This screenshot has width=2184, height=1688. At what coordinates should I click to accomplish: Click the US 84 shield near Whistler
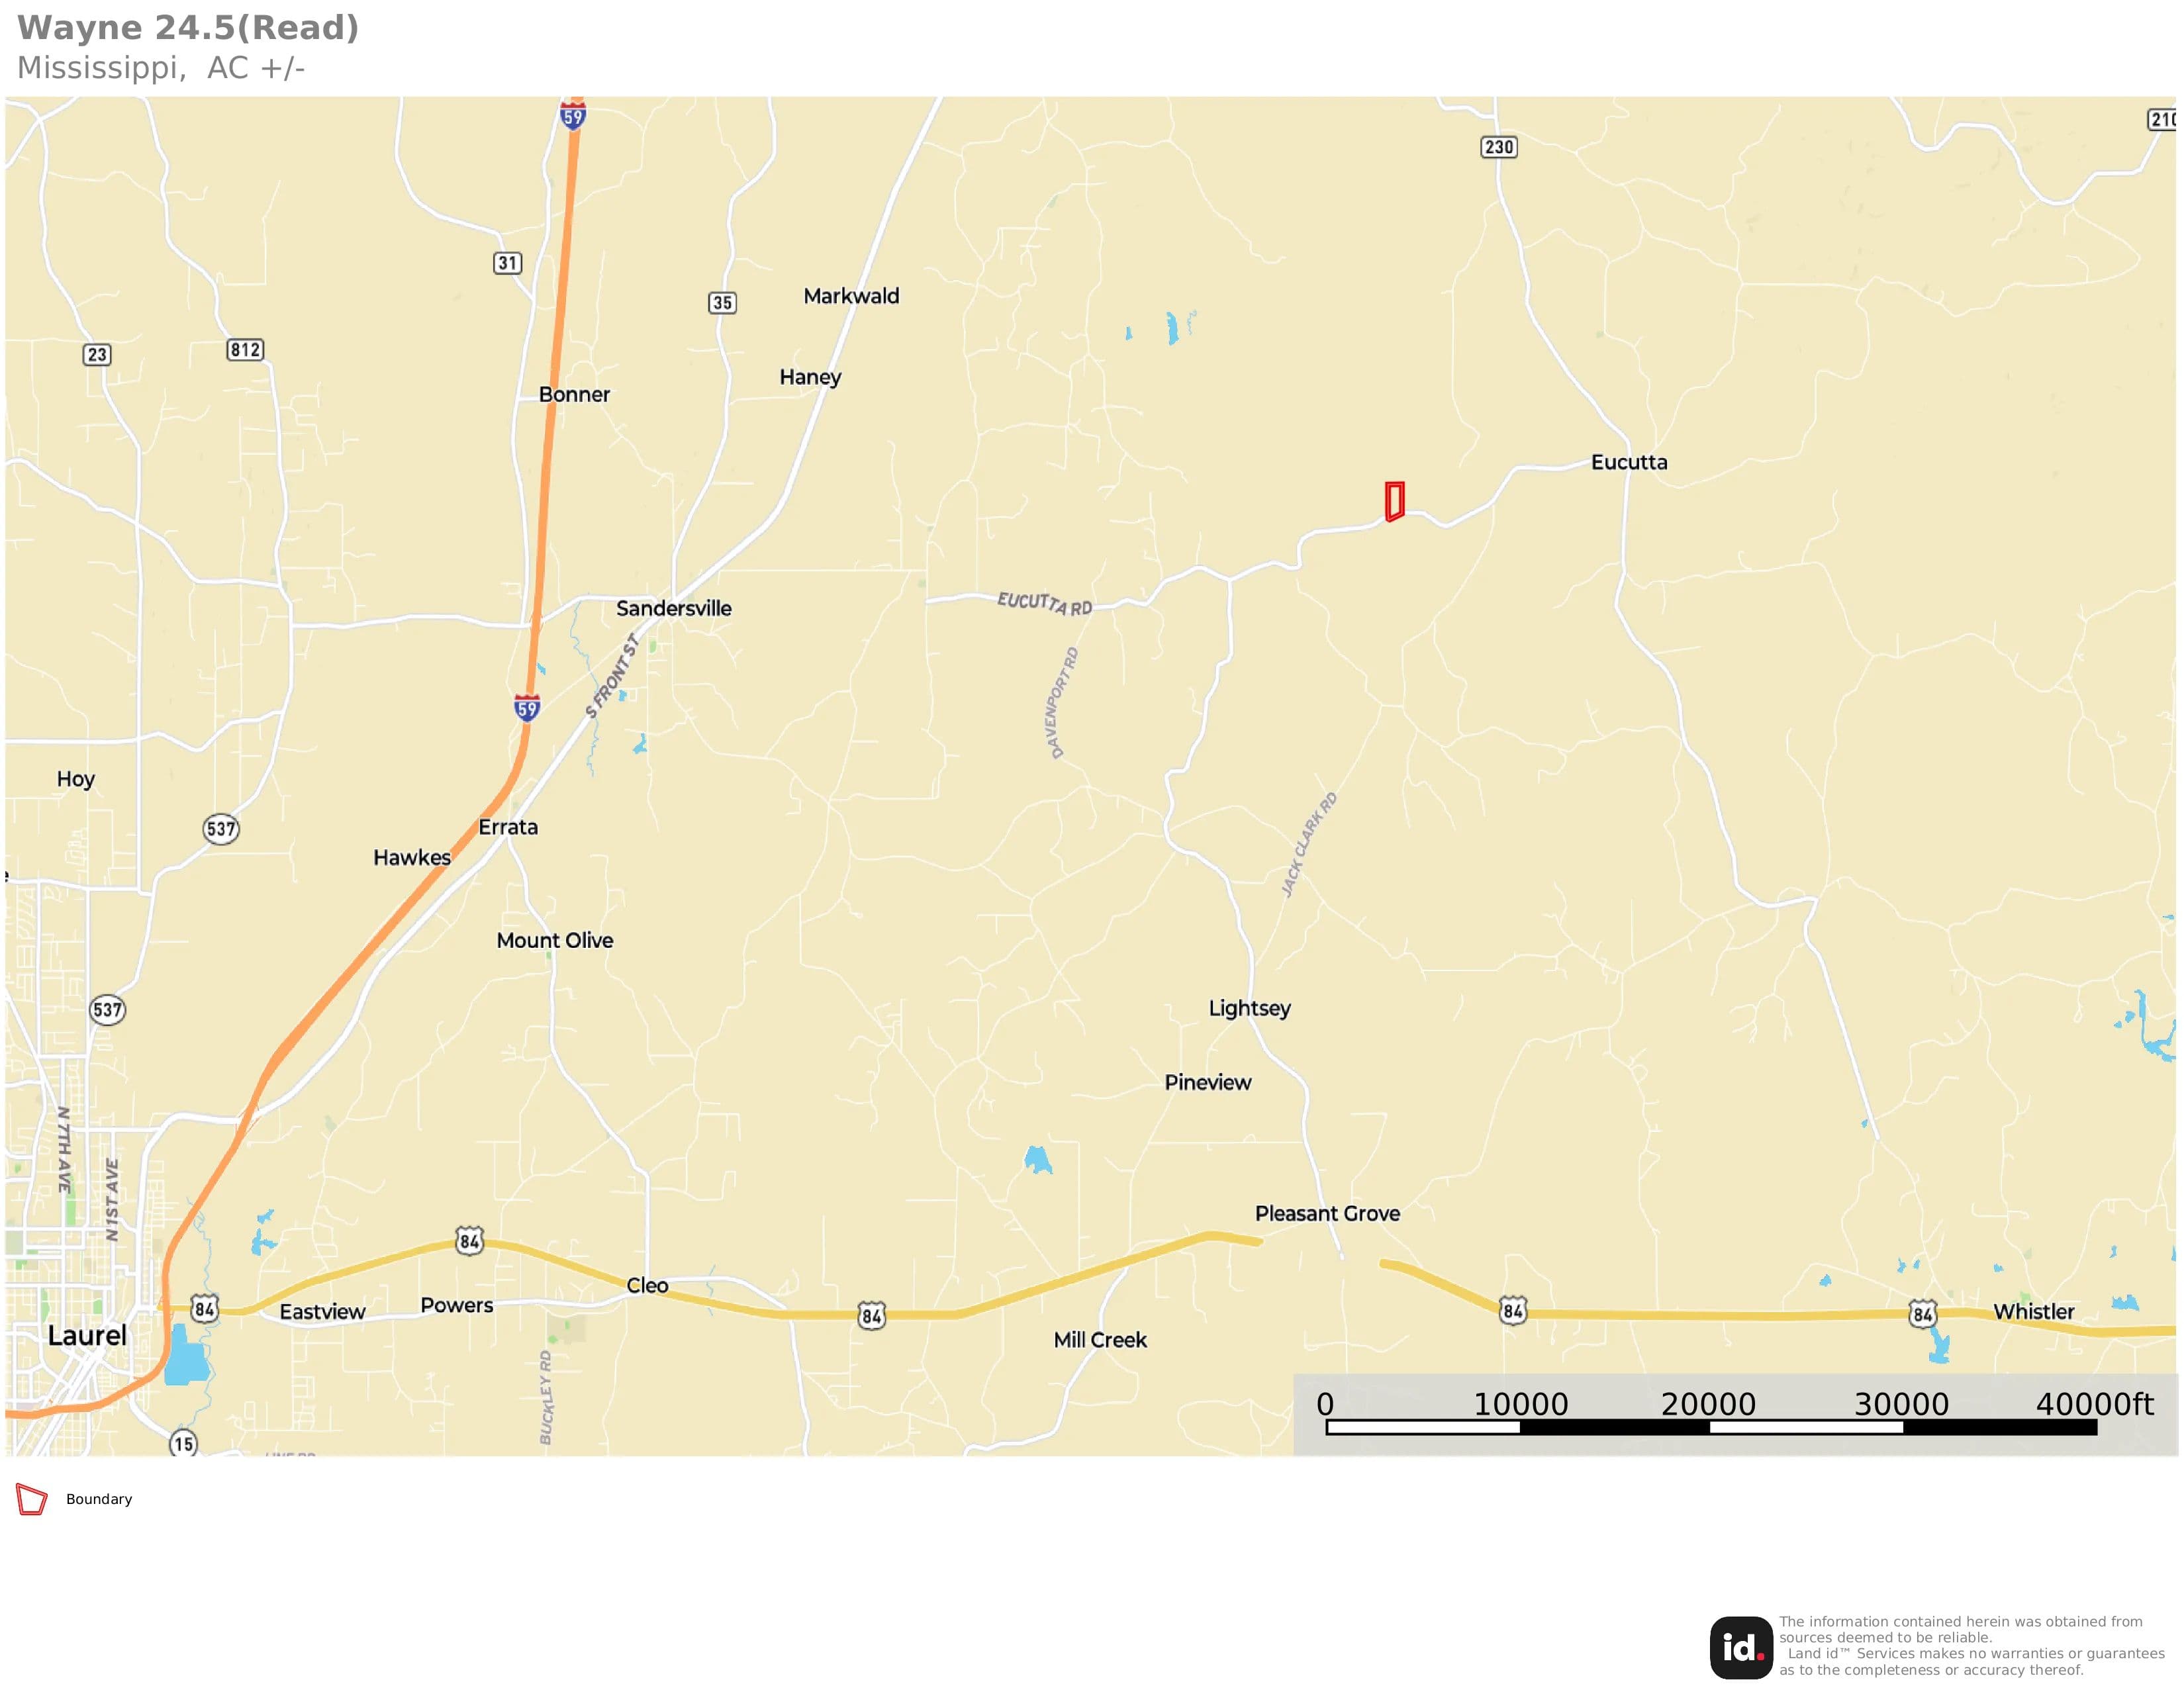point(1922,1313)
